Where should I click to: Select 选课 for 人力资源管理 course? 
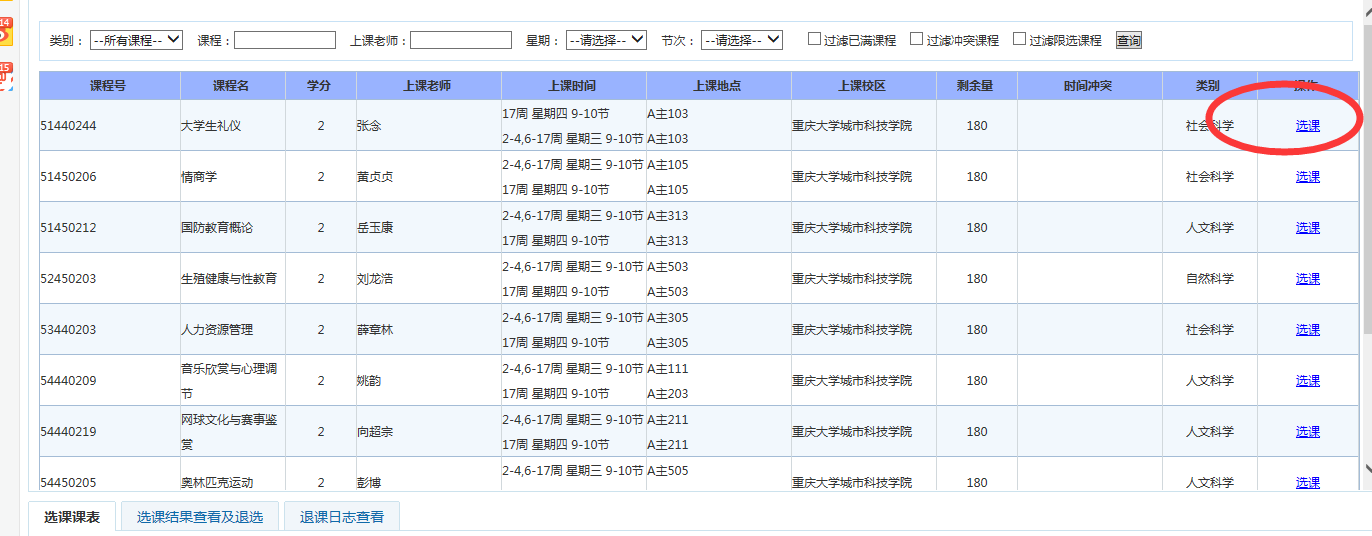pyautogui.click(x=1307, y=330)
